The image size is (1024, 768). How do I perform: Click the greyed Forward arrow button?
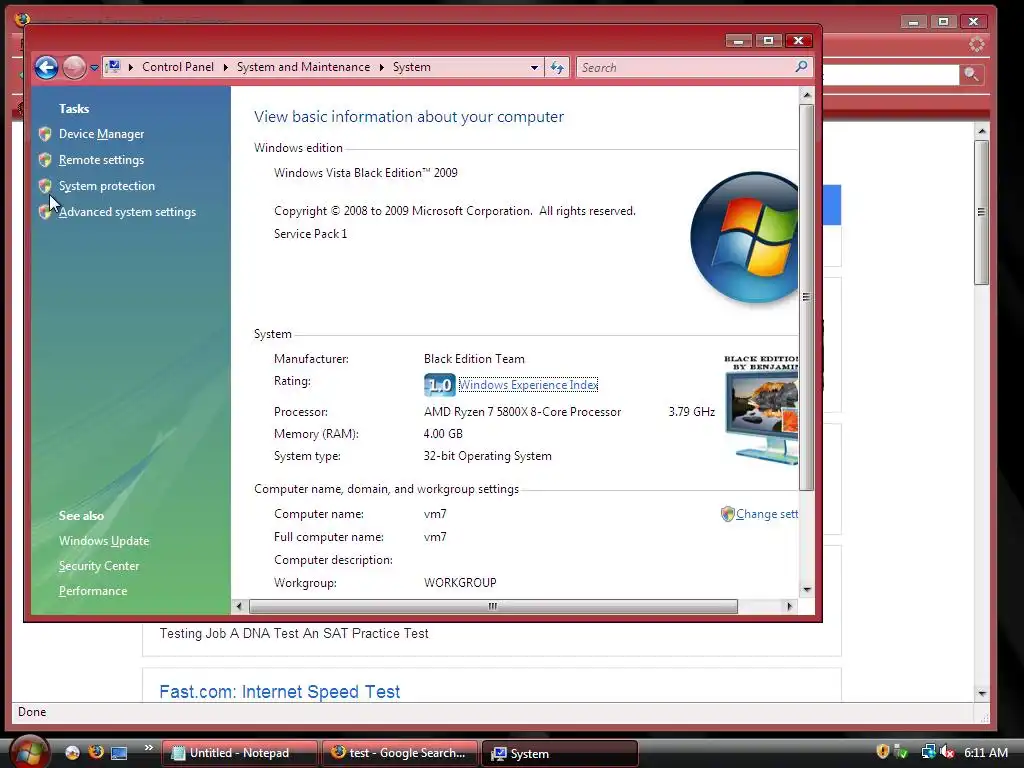(74, 67)
